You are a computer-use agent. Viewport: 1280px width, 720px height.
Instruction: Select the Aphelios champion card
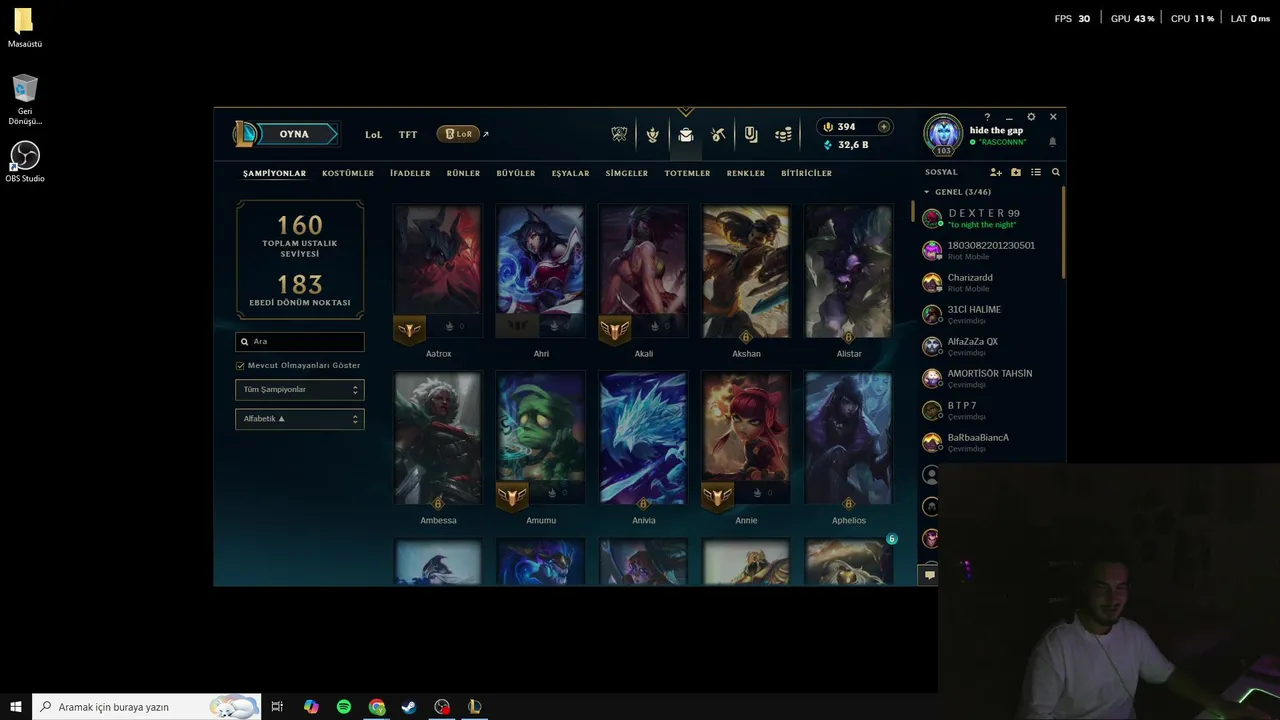[x=849, y=439]
